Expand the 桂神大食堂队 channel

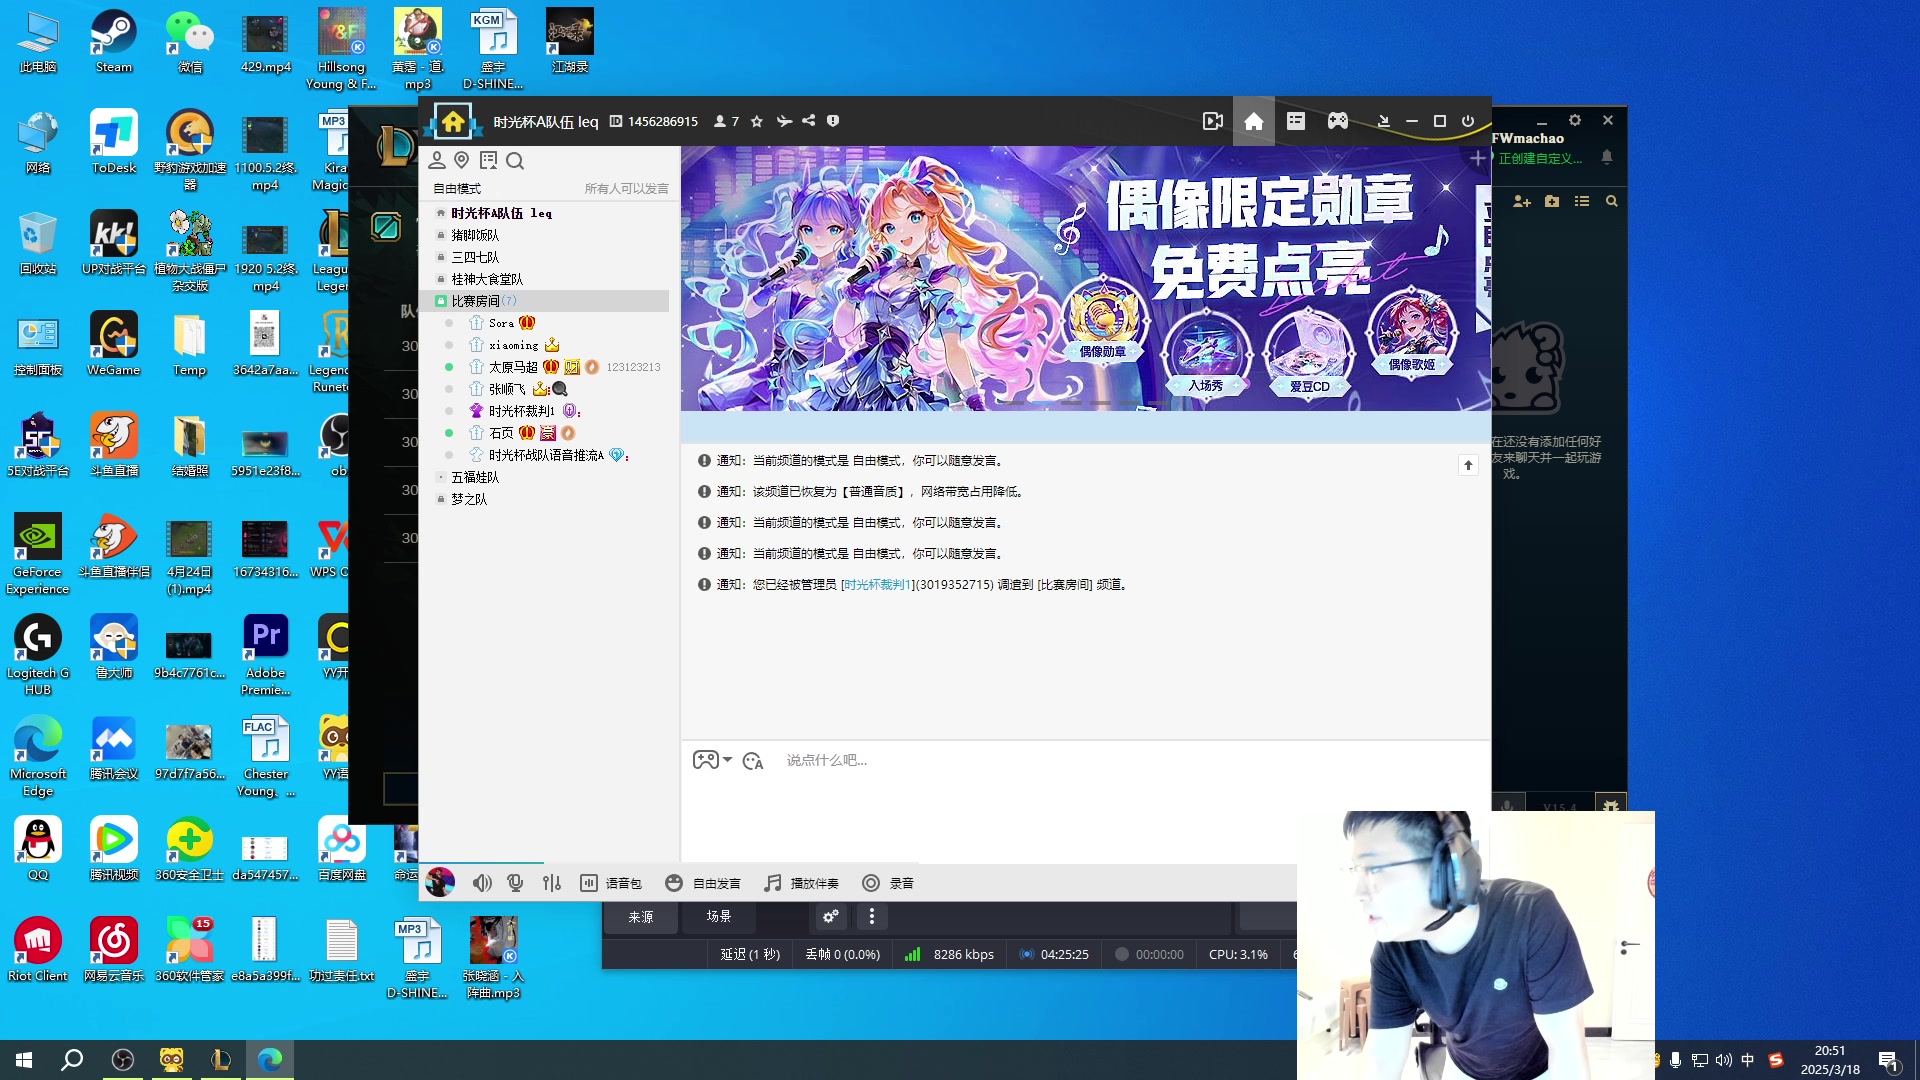[x=440, y=279]
